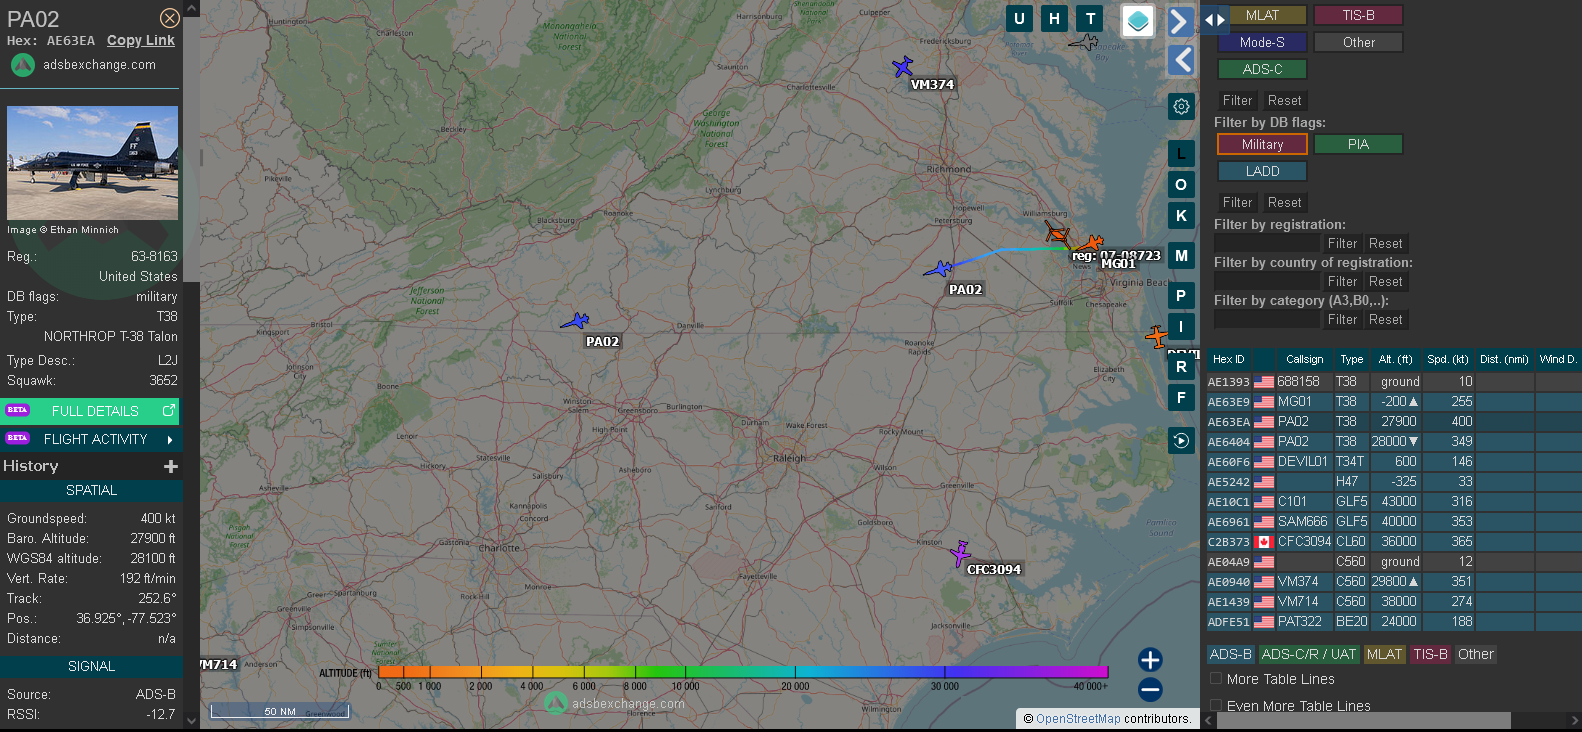Toggle the U map button
The width and height of the screenshot is (1582, 732).
(1019, 18)
